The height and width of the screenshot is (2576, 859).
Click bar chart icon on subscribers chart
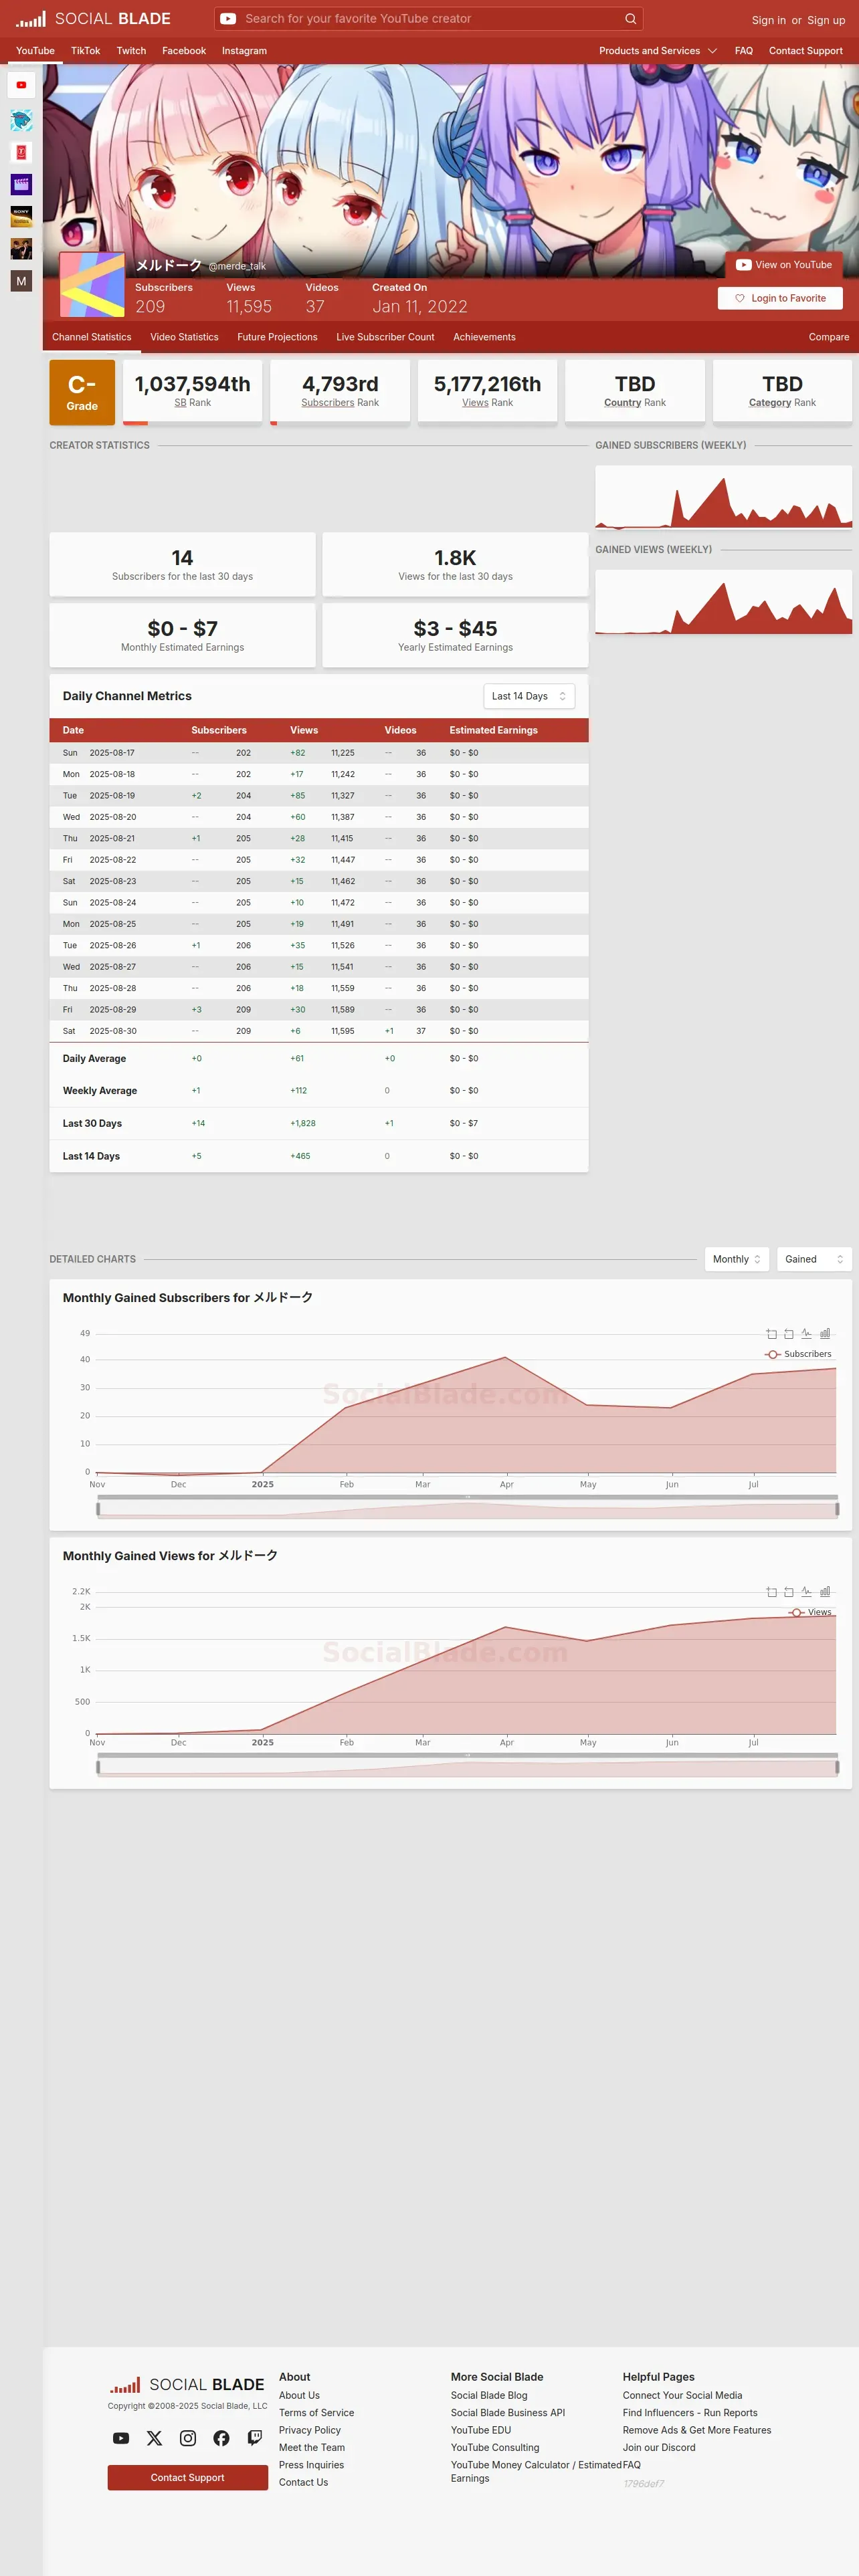coord(825,1333)
